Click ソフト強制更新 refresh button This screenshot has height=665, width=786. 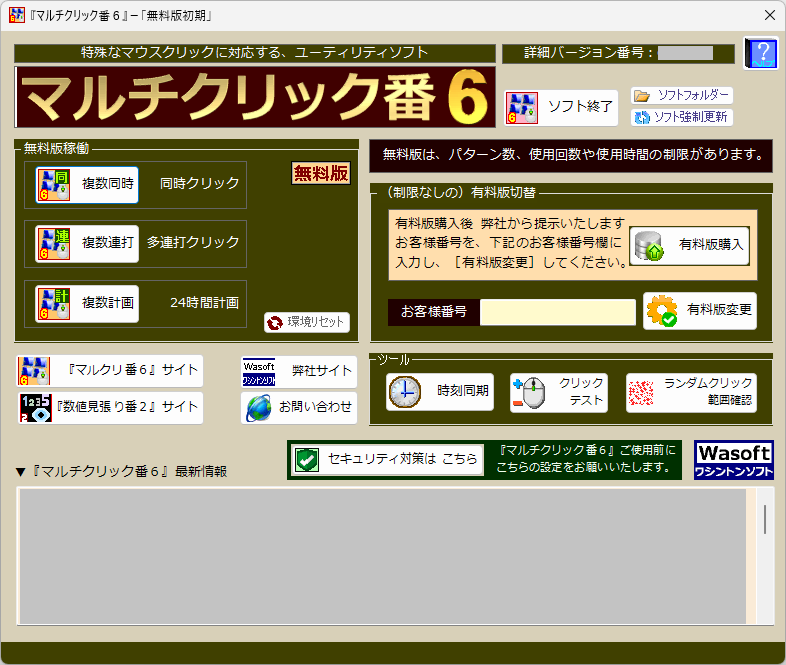682,117
